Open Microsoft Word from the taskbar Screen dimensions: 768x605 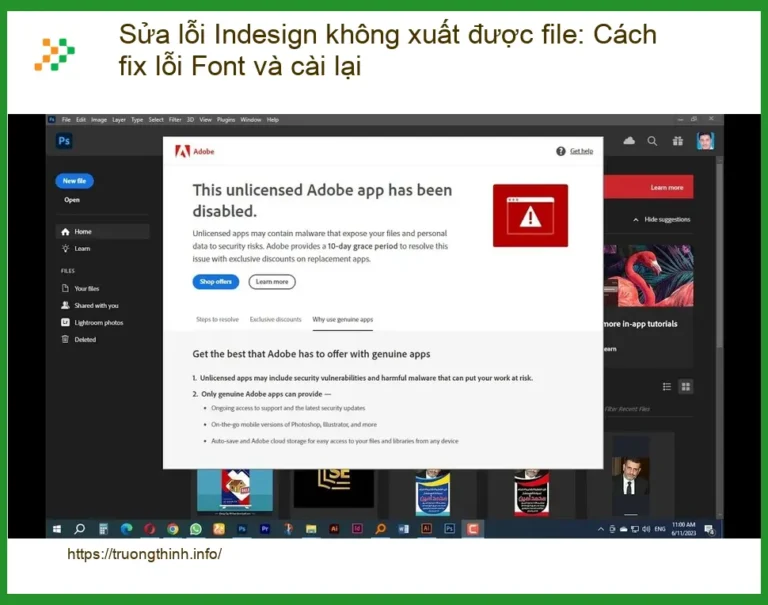(x=403, y=529)
